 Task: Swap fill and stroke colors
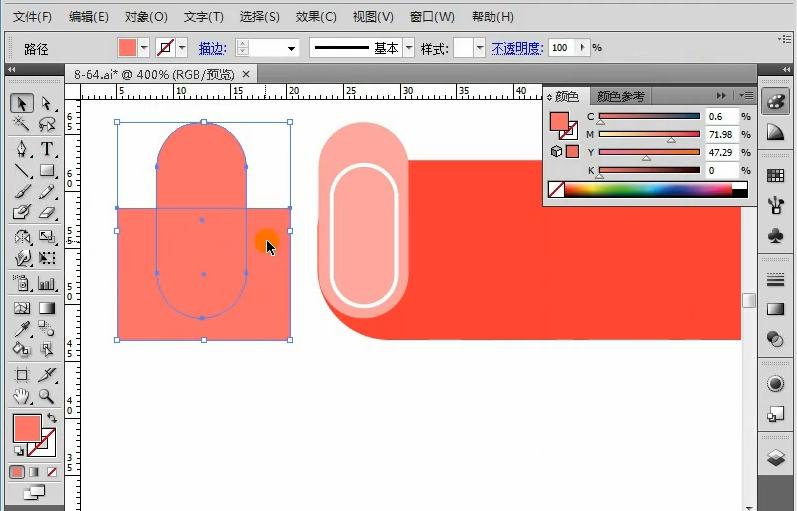pos(52,417)
